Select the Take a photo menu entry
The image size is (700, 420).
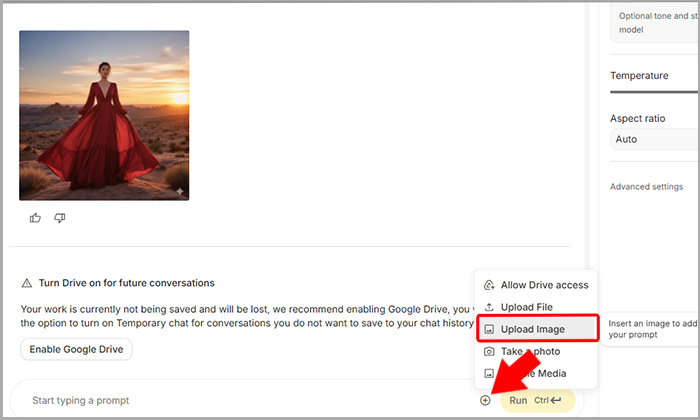coord(530,351)
